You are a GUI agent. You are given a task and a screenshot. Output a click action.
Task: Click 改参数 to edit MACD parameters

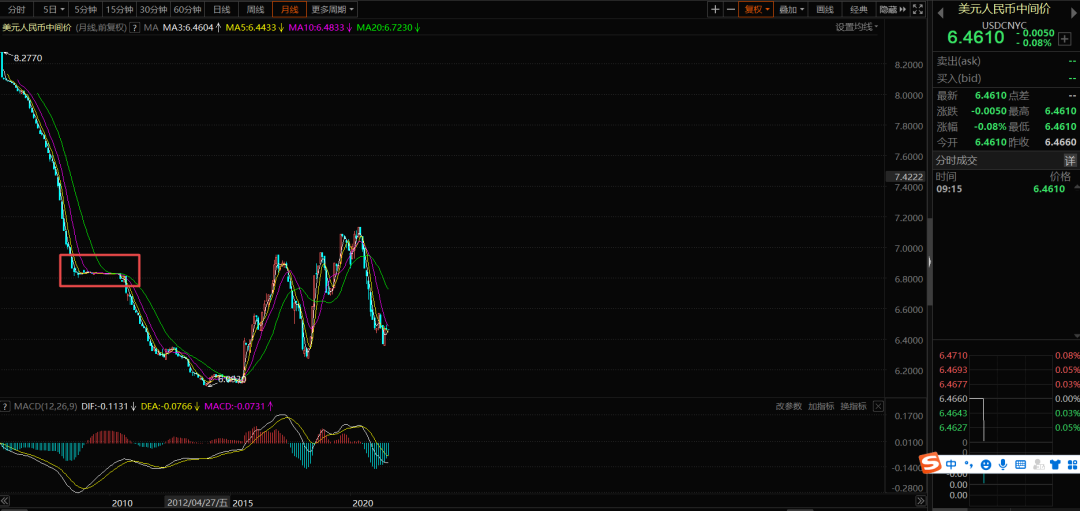(789, 406)
